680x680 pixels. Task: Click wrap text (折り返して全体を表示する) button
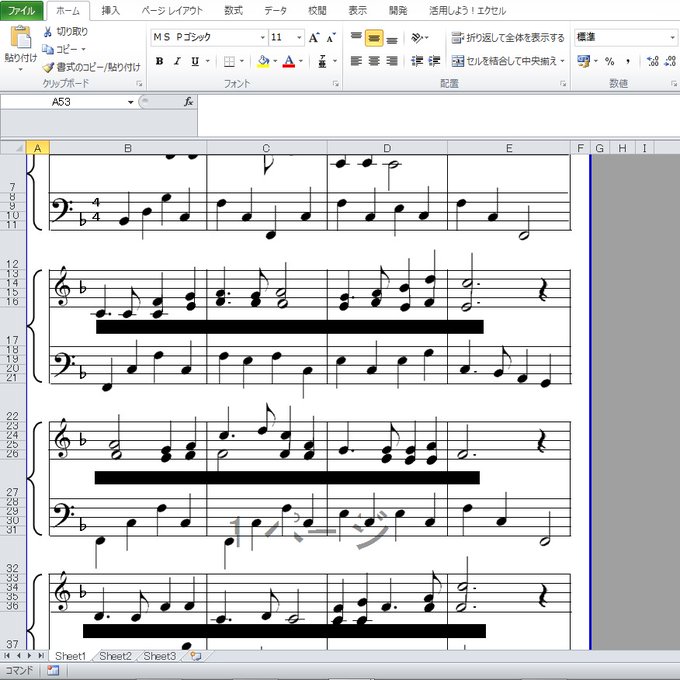(x=508, y=38)
